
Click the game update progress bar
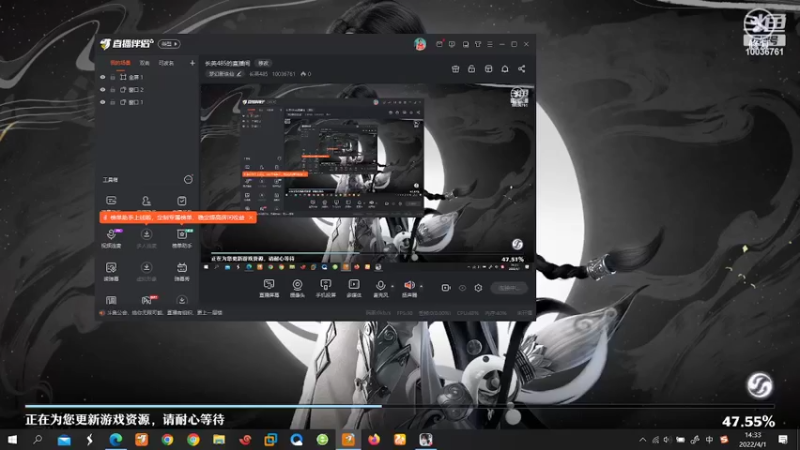coord(399,406)
